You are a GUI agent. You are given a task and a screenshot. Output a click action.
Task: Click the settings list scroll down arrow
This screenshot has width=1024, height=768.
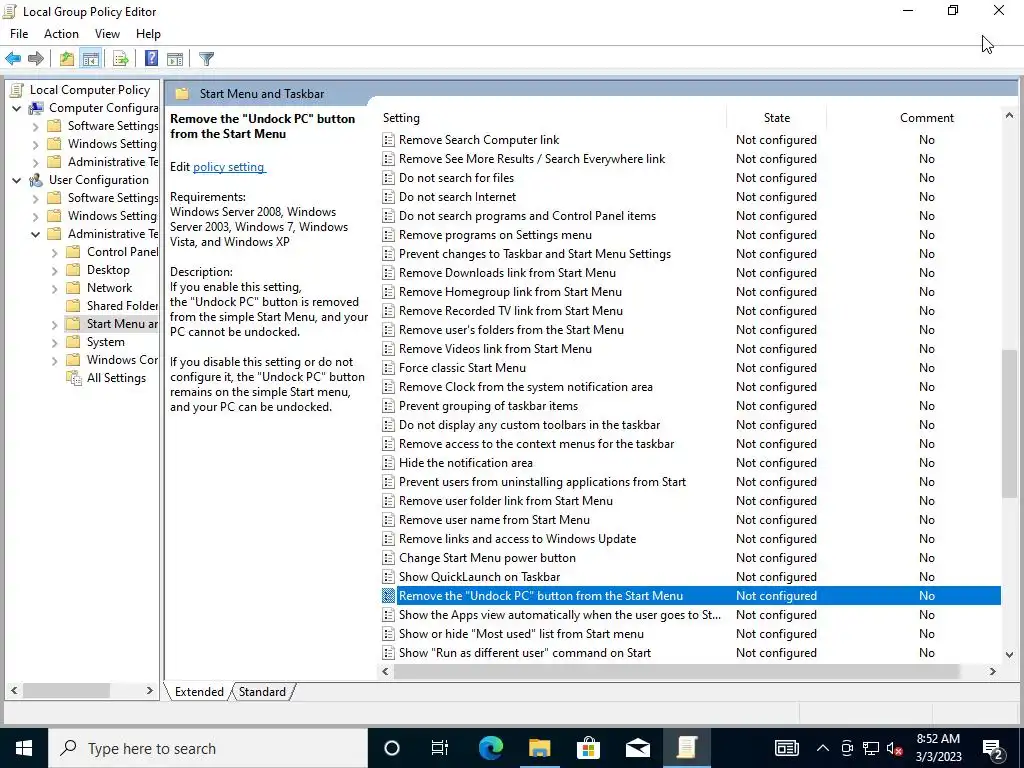pyautogui.click(x=1009, y=654)
